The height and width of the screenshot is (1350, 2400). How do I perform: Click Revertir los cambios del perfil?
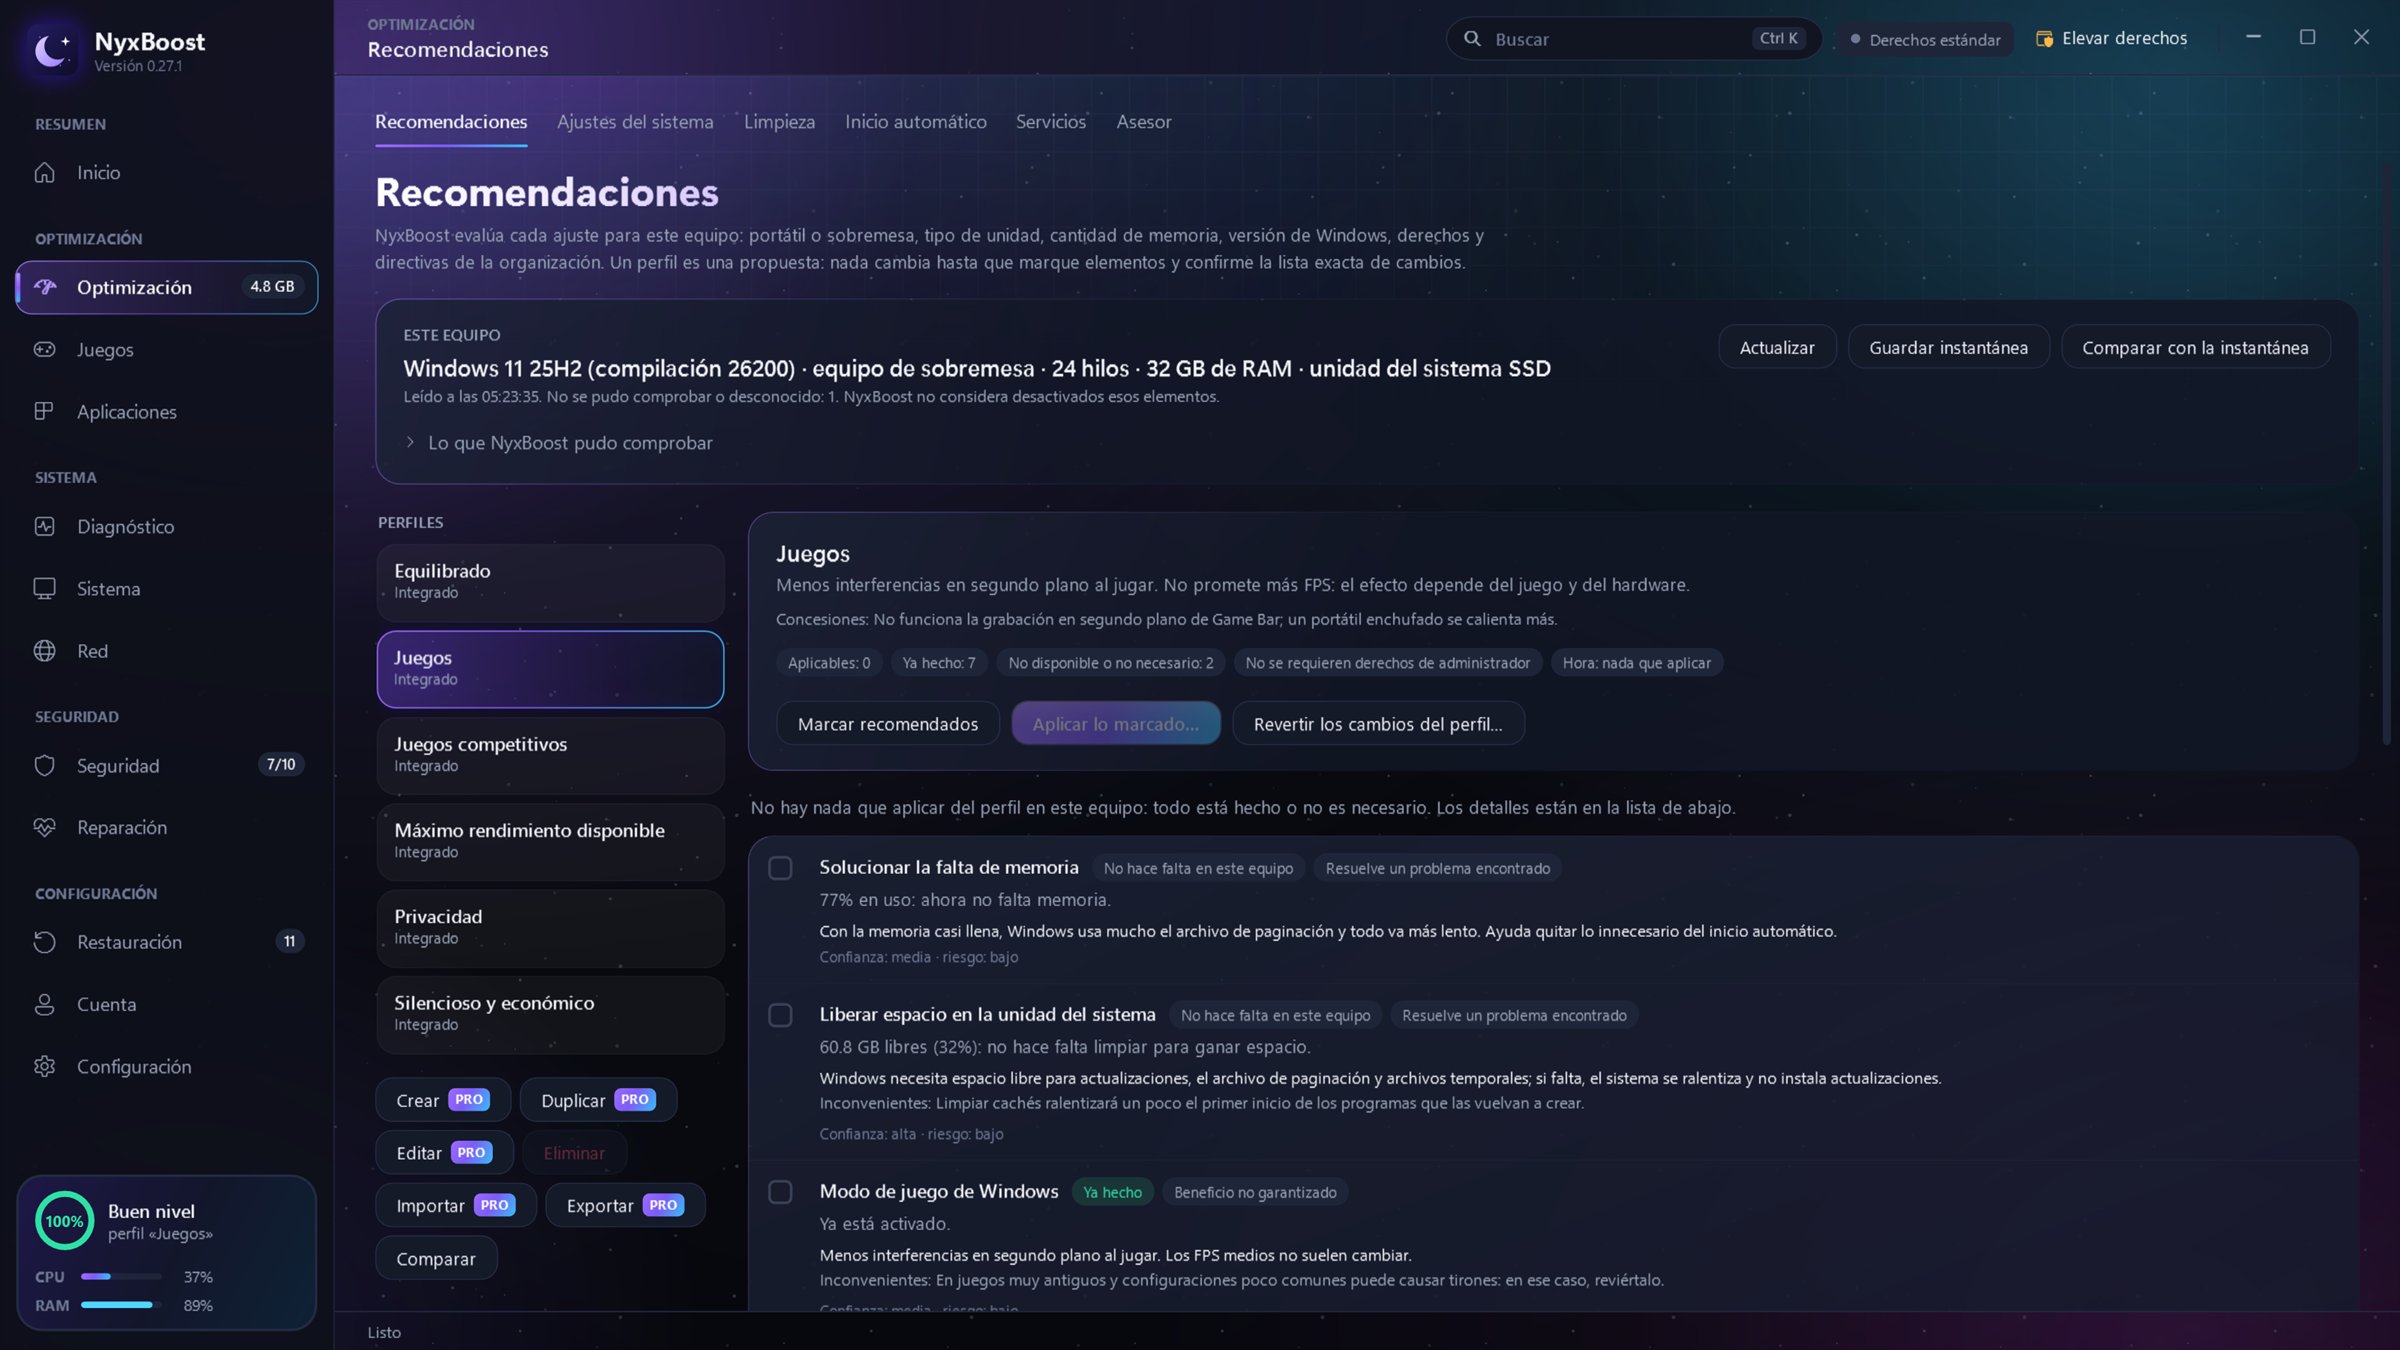click(1378, 723)
